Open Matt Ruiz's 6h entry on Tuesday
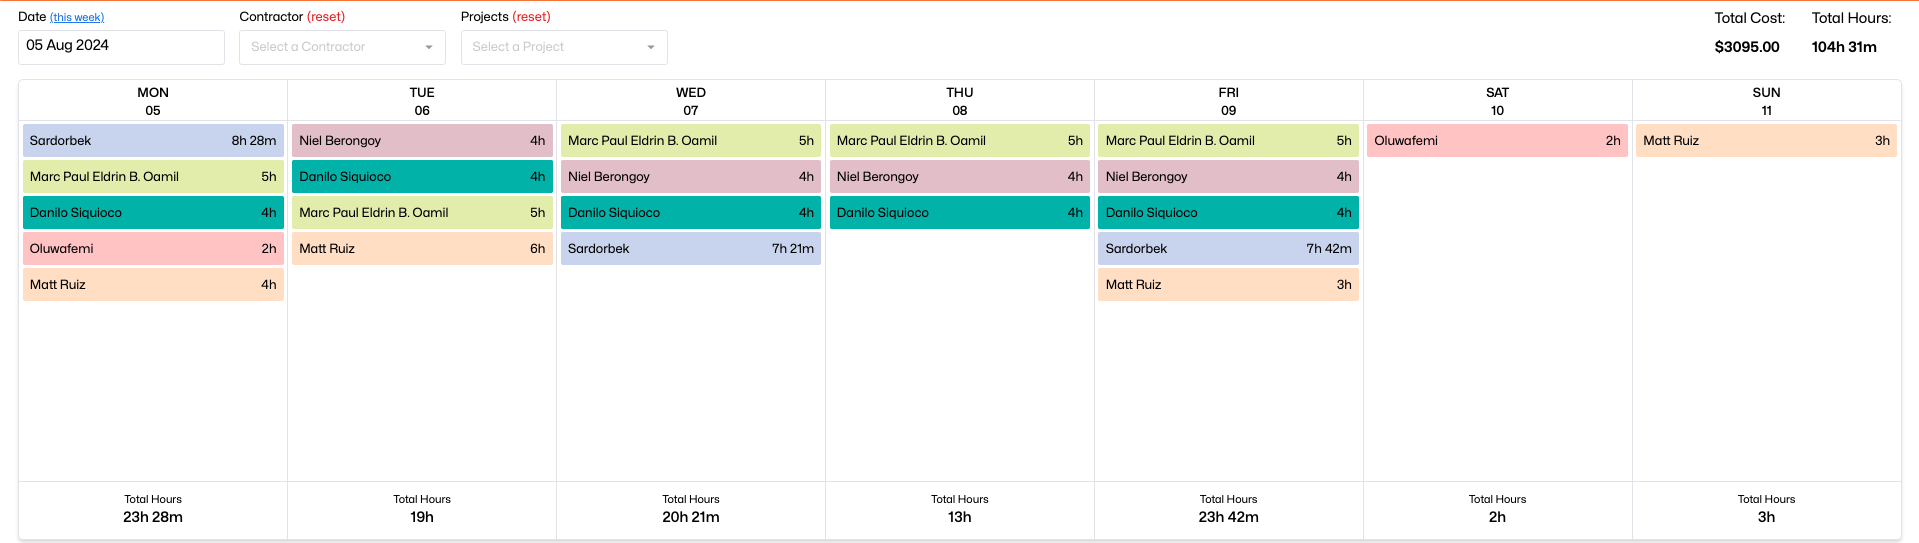This screenshot has width=1919, height=543. pyautogui.click(x=422, y=249)
